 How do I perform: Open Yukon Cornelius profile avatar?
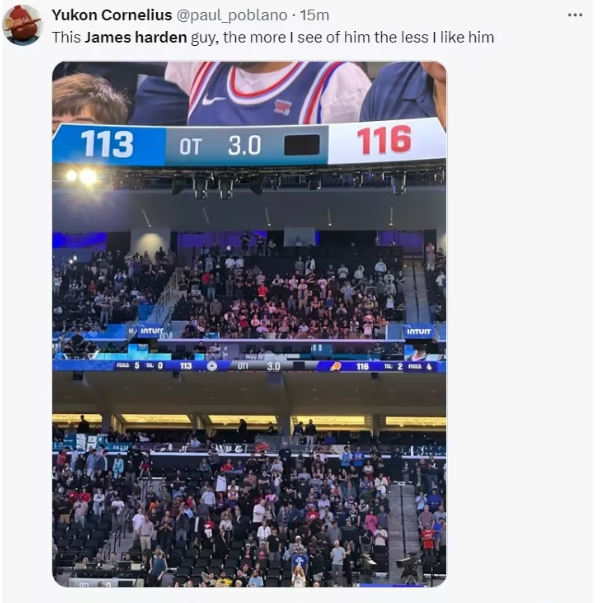click(x=22, y=25)
